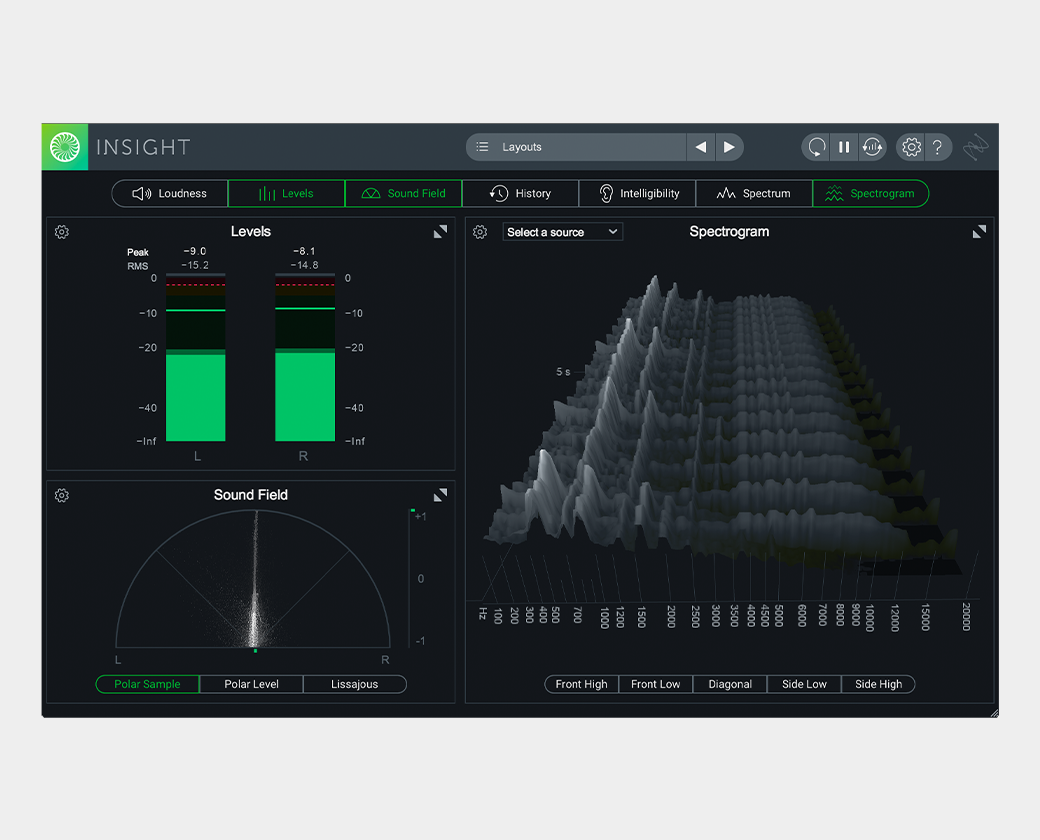Open help question mark

pyautogui.click(x=937, y=147)
